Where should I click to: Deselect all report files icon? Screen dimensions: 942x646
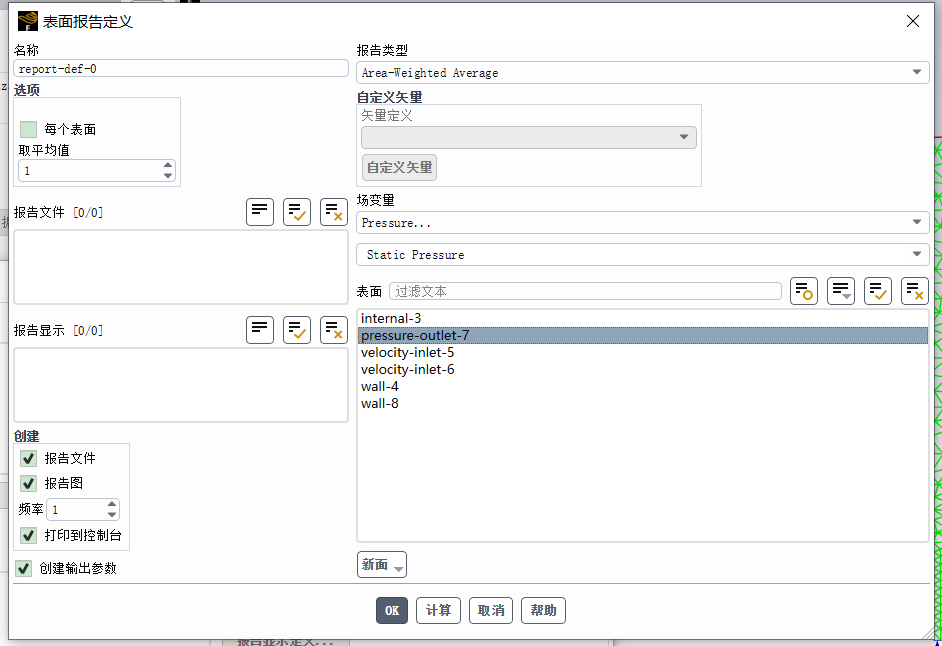click(333, 212)
